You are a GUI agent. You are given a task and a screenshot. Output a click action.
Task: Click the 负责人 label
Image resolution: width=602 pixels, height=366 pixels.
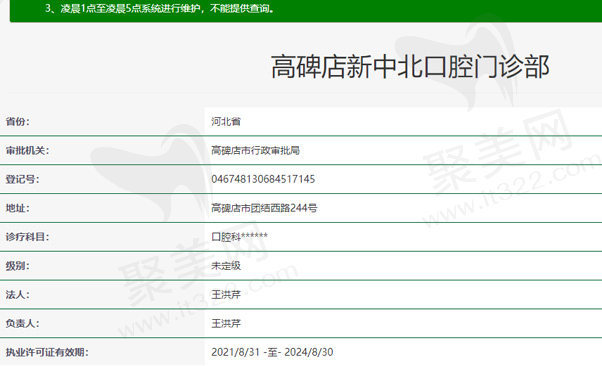(22, 323)
